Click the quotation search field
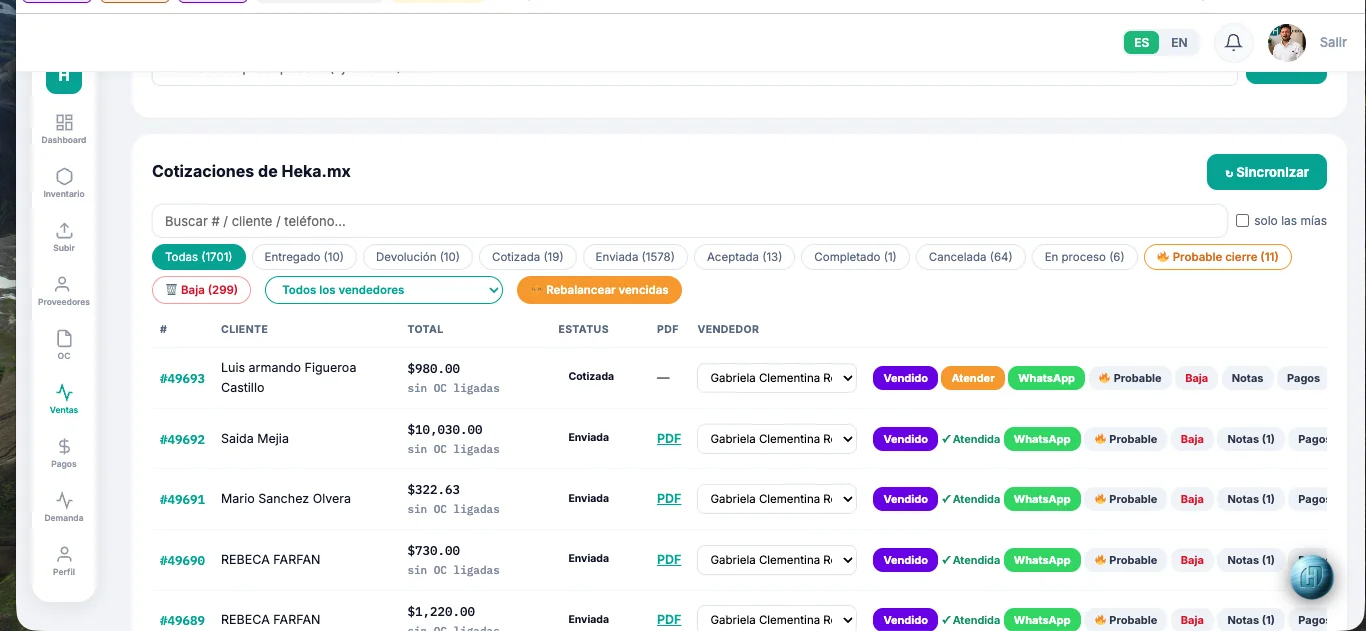This screenshot has width=1366, height=631. coord(689,221)
